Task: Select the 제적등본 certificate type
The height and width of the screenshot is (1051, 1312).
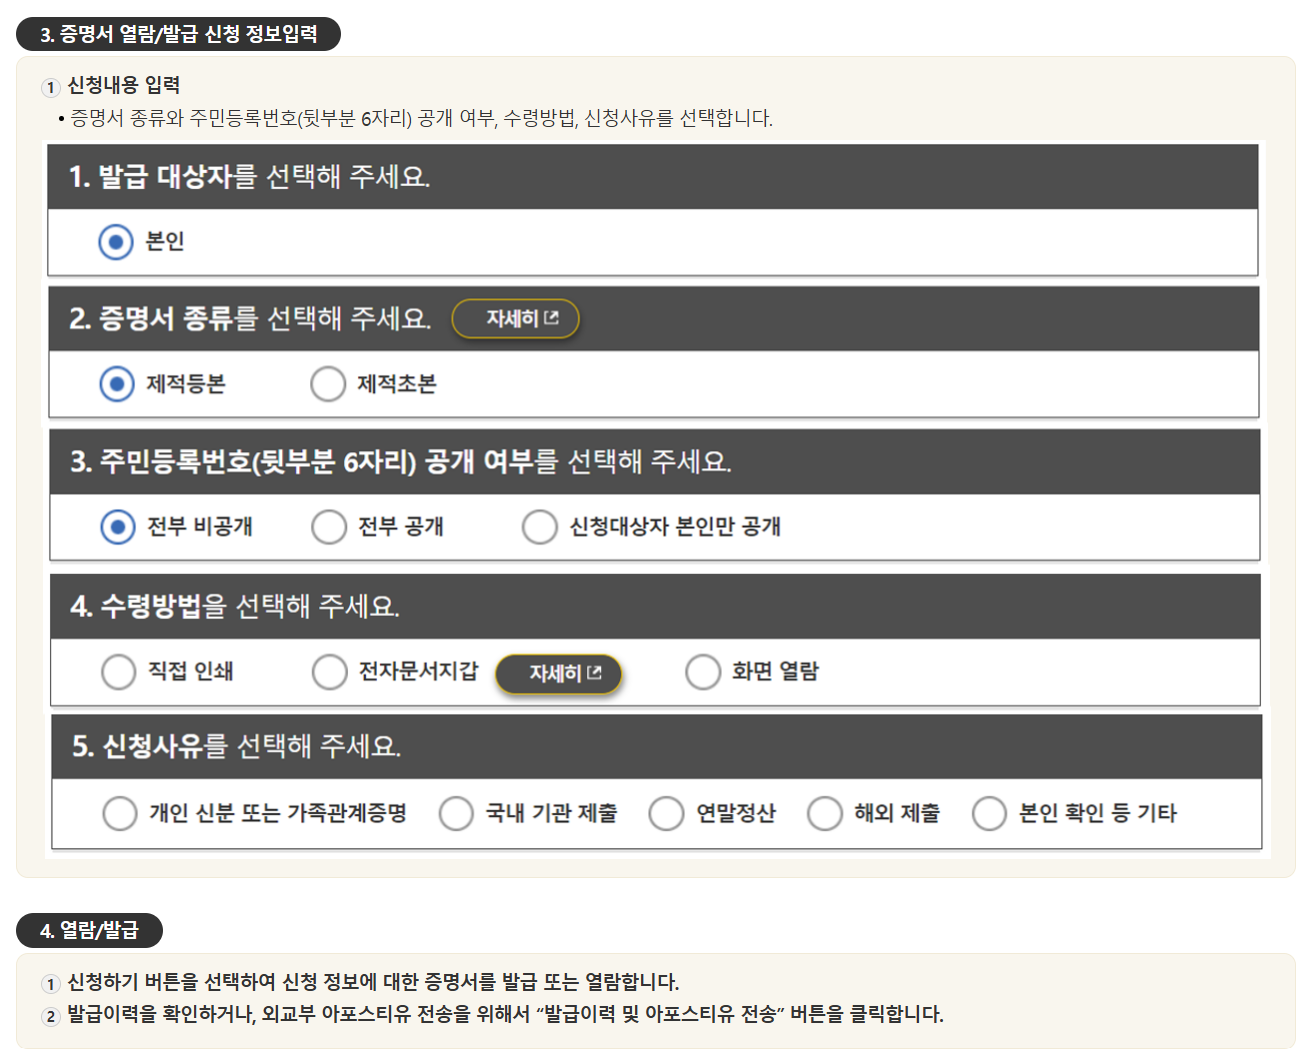Action: pos(118,383)
